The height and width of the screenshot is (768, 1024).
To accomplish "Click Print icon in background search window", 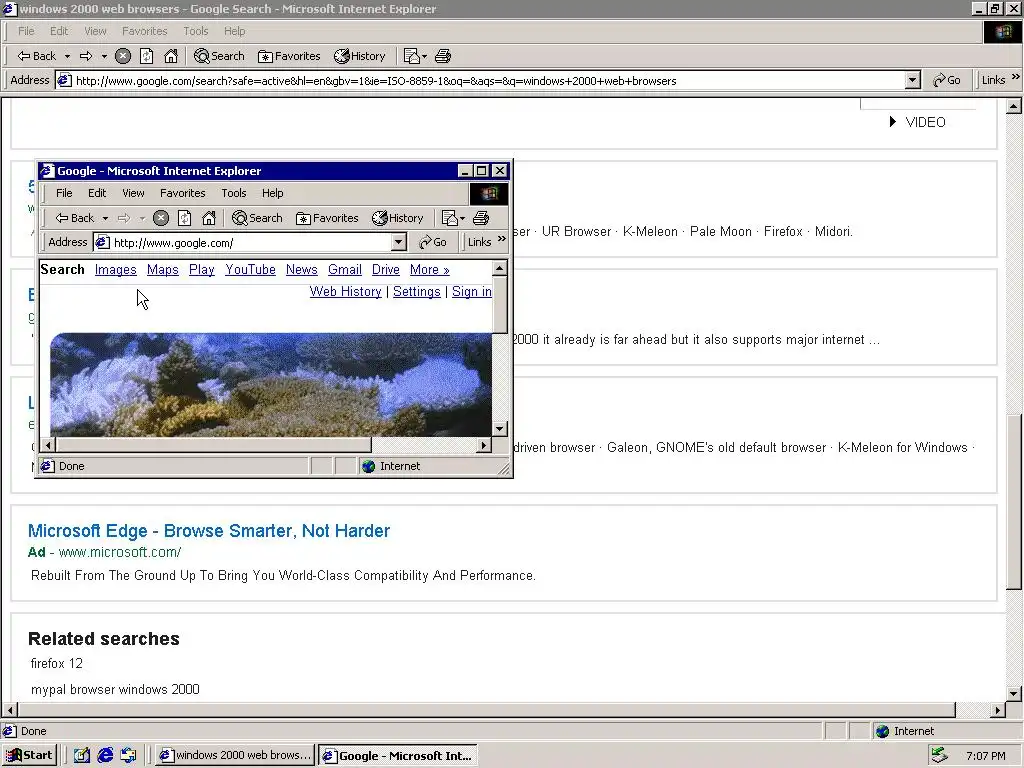I will (443, 56).
